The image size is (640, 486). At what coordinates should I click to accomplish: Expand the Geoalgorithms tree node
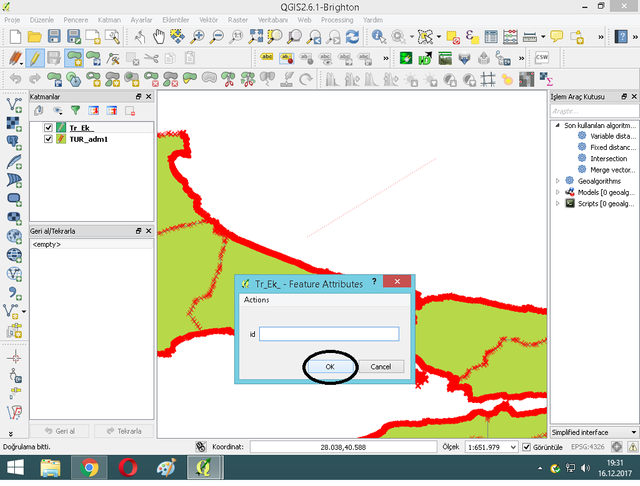(558, 181)
